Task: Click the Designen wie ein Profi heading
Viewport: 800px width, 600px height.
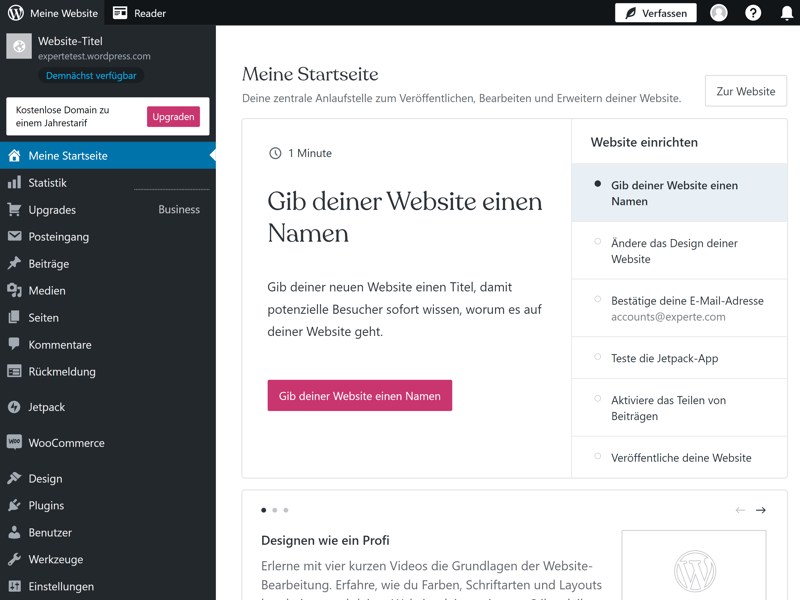Action: point(325,540)
